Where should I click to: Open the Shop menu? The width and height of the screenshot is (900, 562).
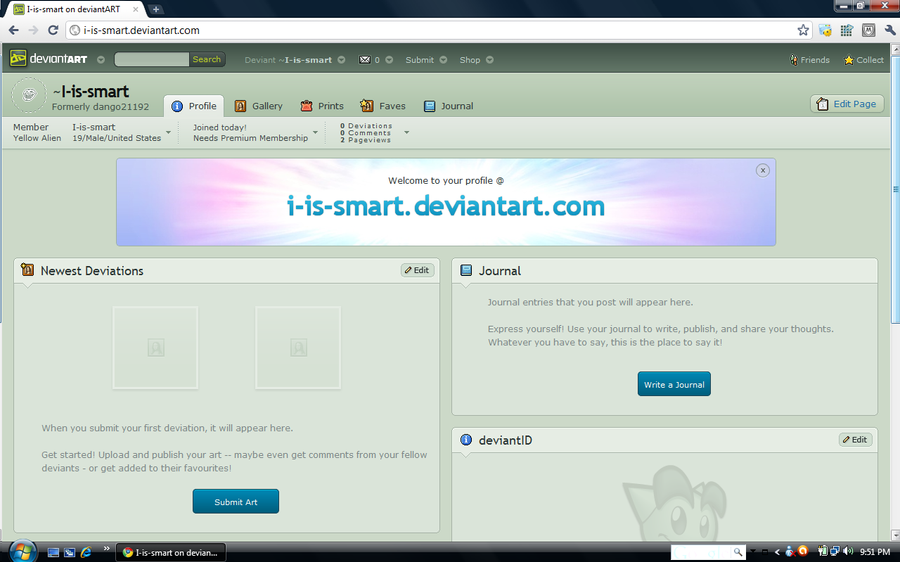(470, 60)
